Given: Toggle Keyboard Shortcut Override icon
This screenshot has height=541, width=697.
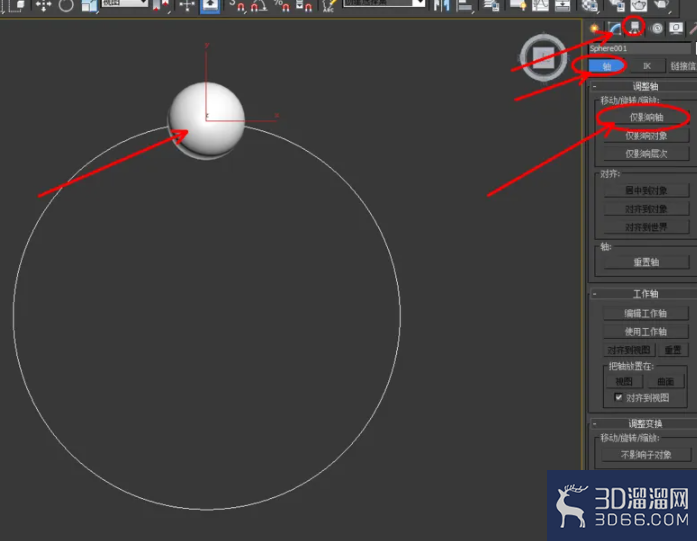Looking at the screenshot, I should (x=210, y=5).
